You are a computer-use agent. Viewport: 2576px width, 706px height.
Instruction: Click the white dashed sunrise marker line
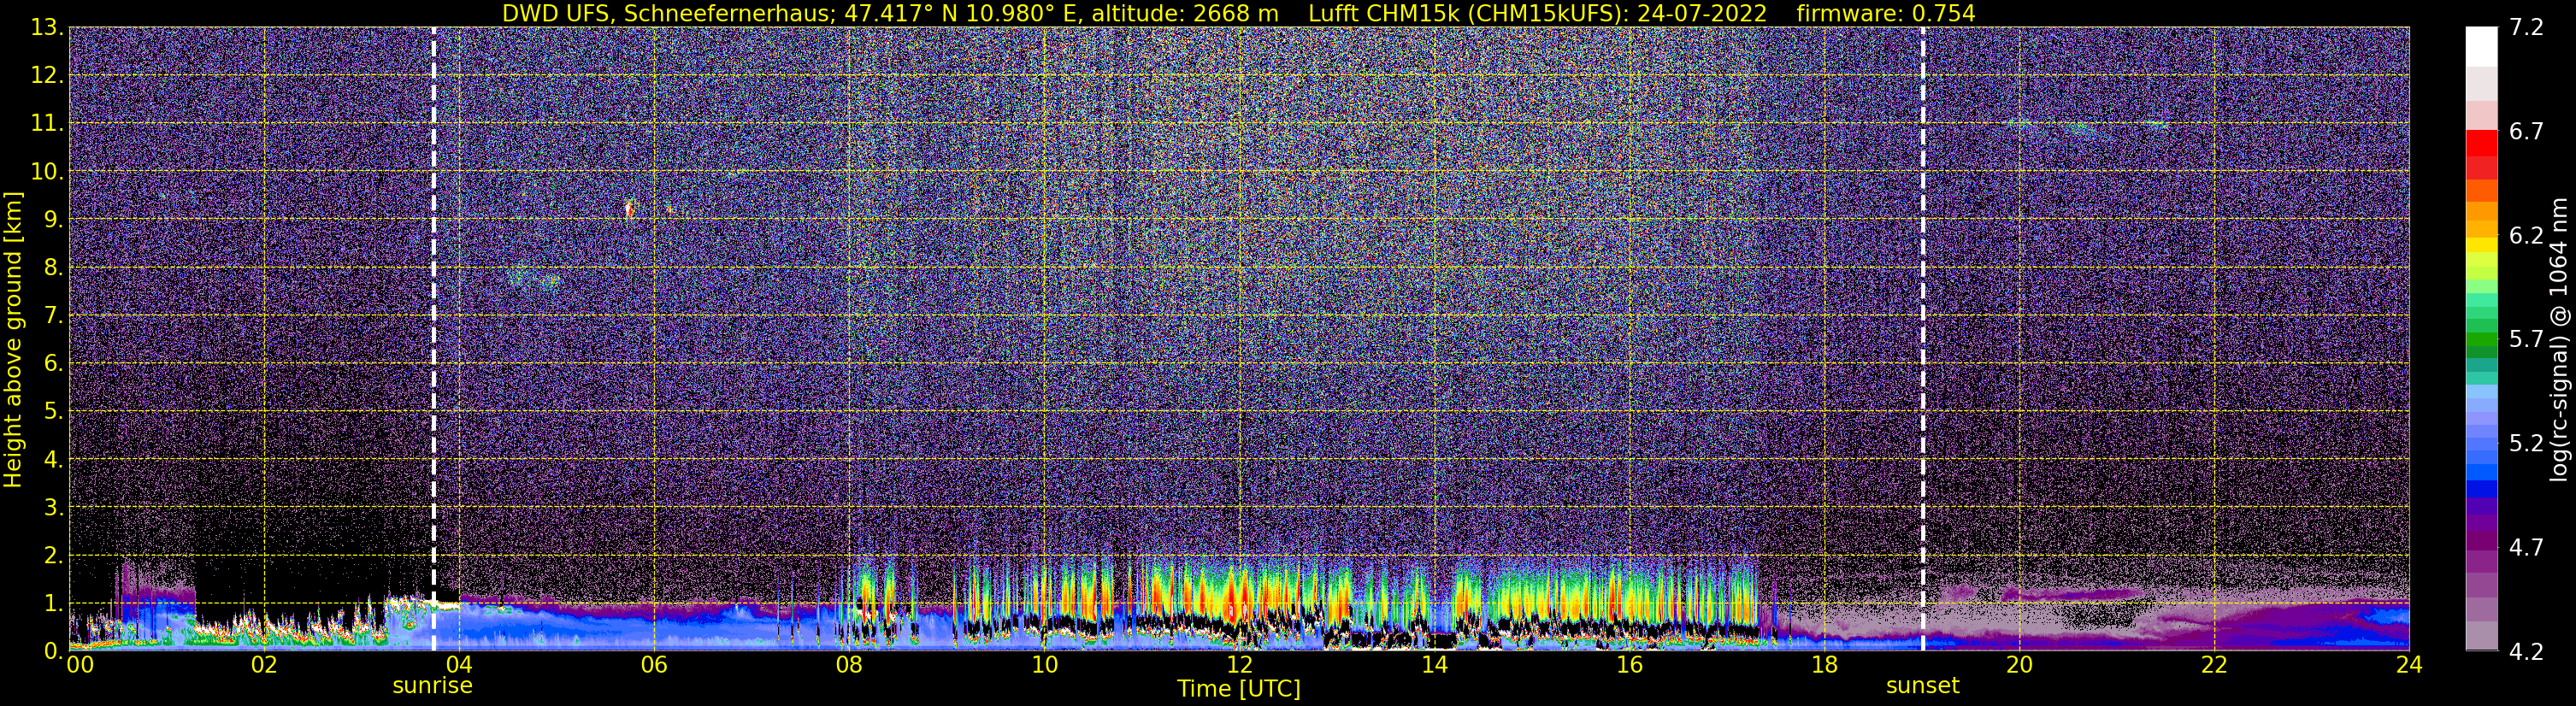tap(433, 339)
